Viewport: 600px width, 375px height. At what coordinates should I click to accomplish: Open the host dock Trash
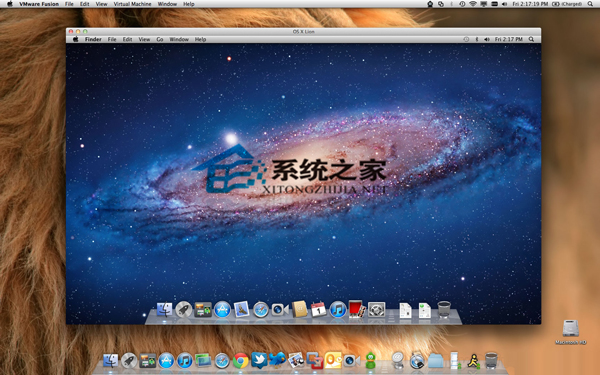coord(491,360)
